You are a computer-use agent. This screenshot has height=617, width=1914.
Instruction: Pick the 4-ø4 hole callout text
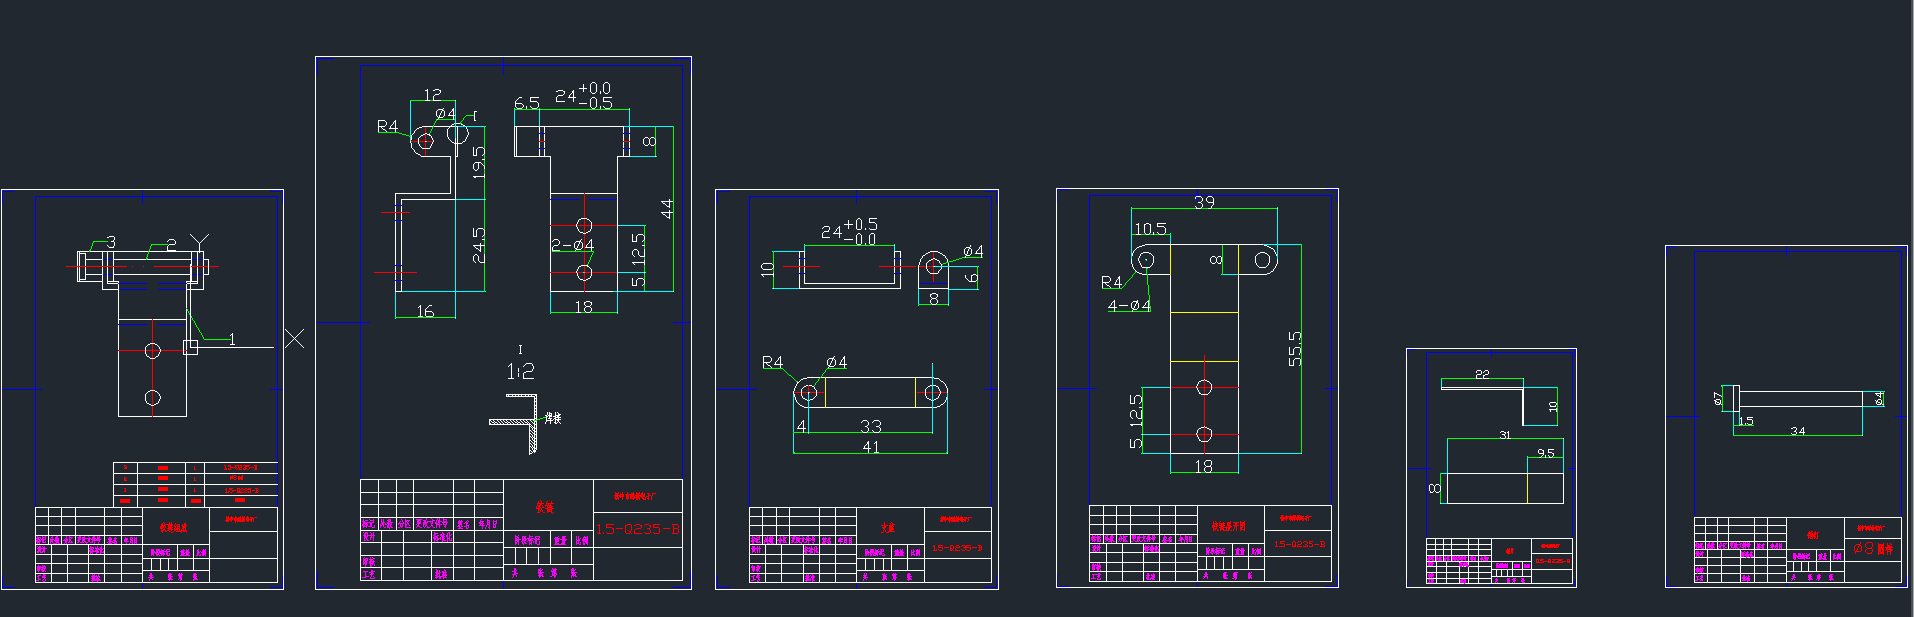1129,306
